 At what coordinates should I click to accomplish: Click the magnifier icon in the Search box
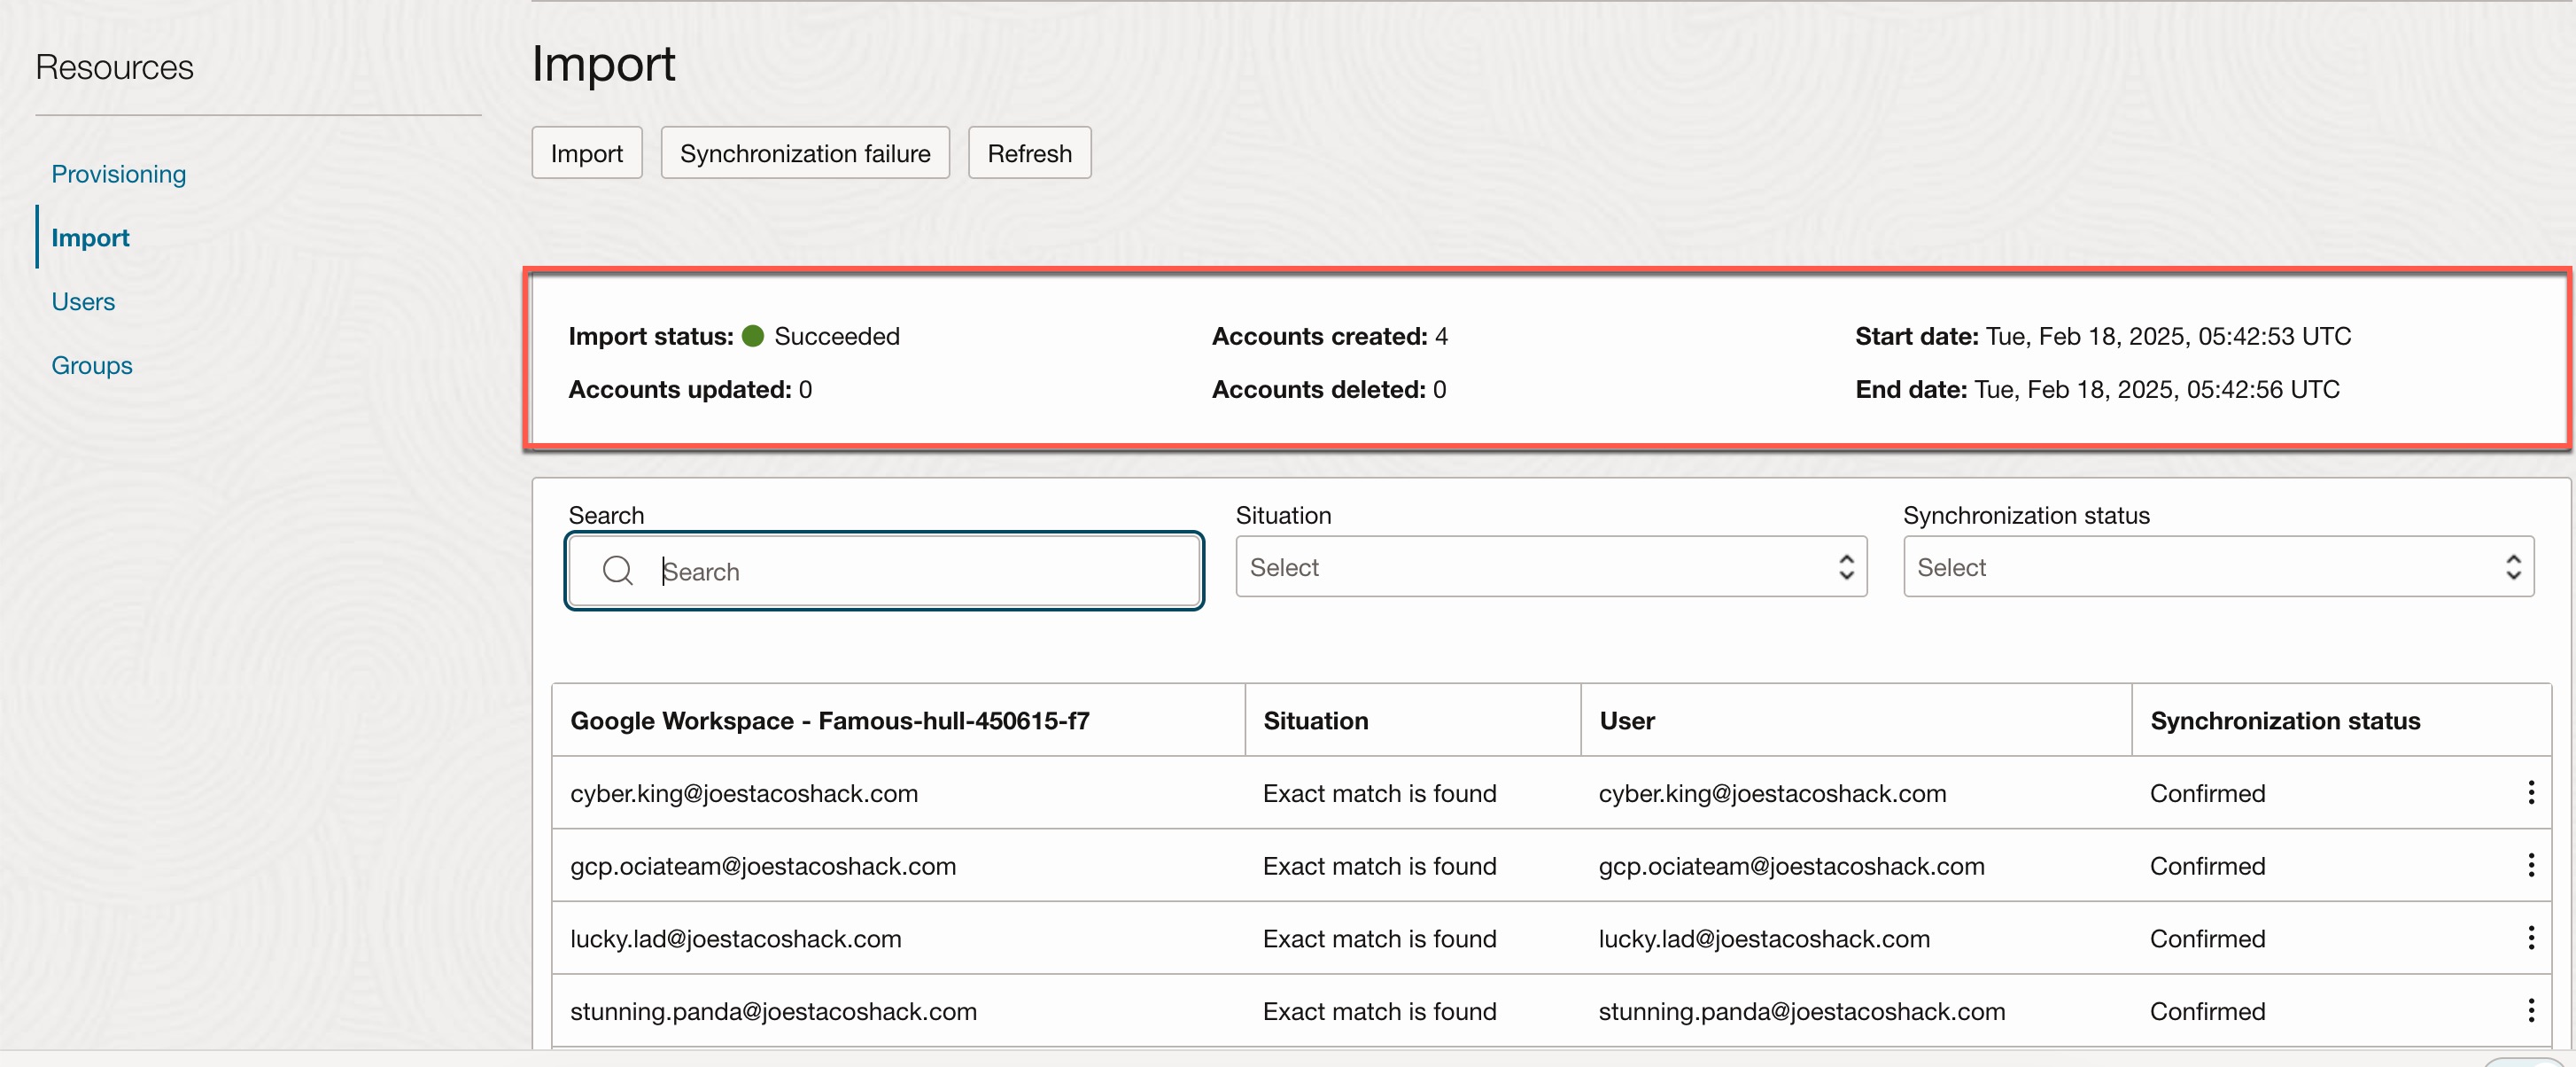(617, 571)
